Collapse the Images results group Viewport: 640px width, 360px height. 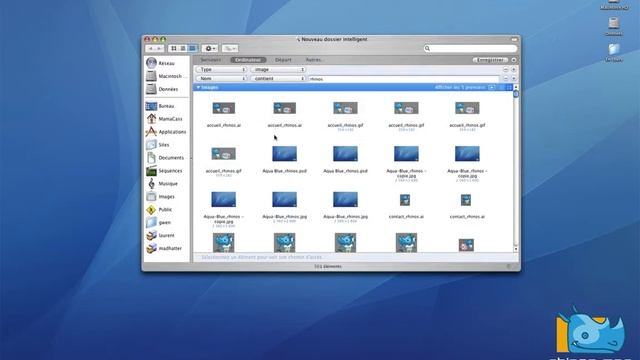(198, 87)
